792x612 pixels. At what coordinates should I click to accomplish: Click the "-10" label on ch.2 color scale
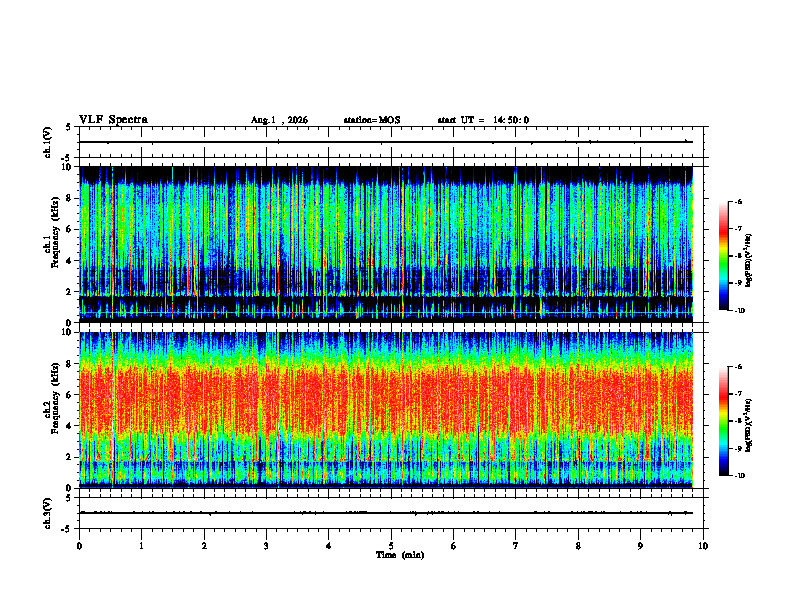pos(740,476)
